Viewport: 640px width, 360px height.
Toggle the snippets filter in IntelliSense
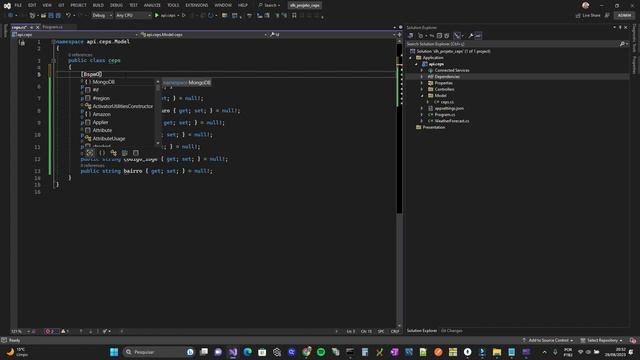136,153
